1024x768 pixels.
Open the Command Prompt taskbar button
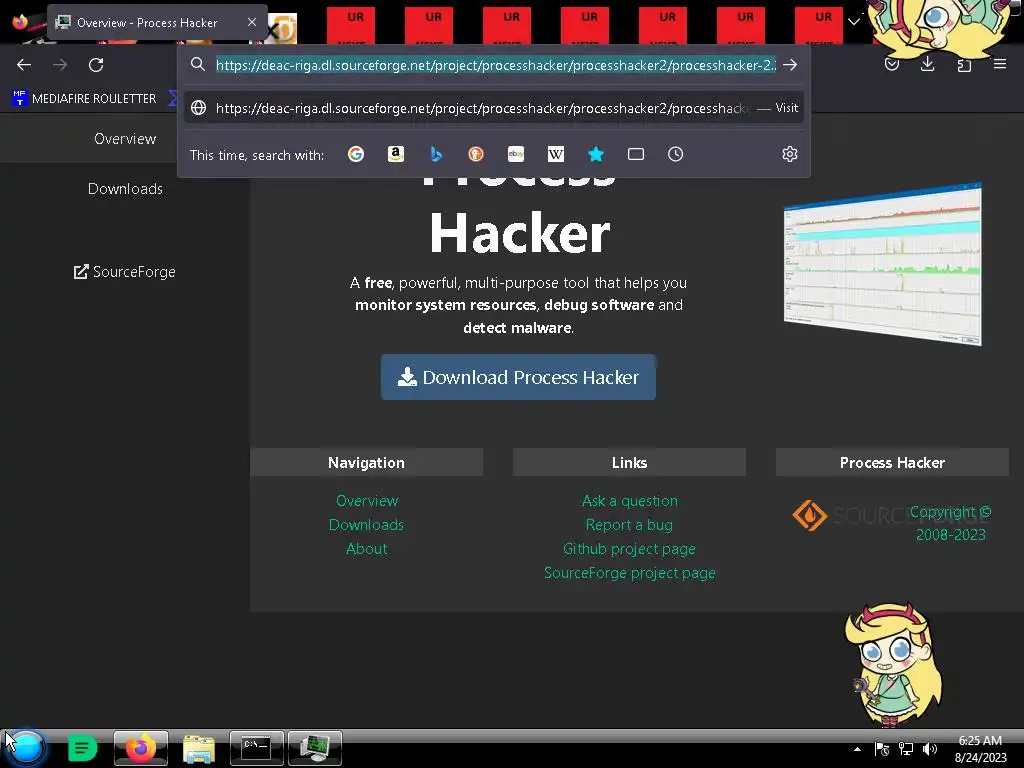[x=257, y=748]
